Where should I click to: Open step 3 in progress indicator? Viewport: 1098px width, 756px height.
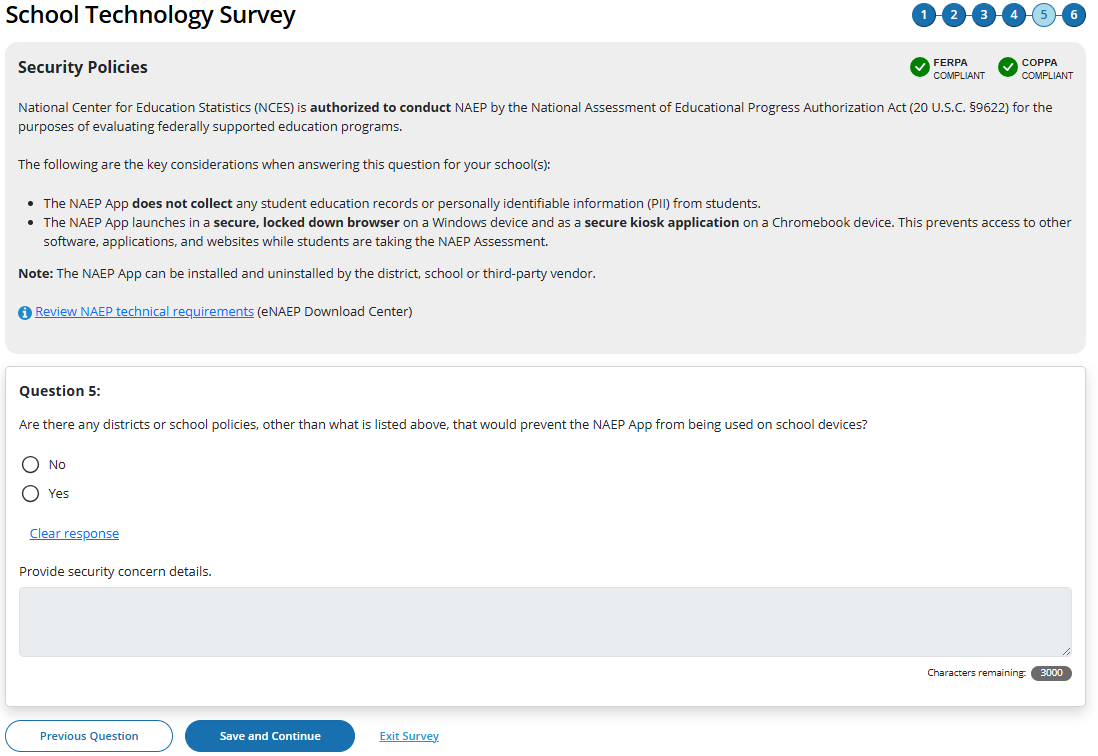pos(984,15)
